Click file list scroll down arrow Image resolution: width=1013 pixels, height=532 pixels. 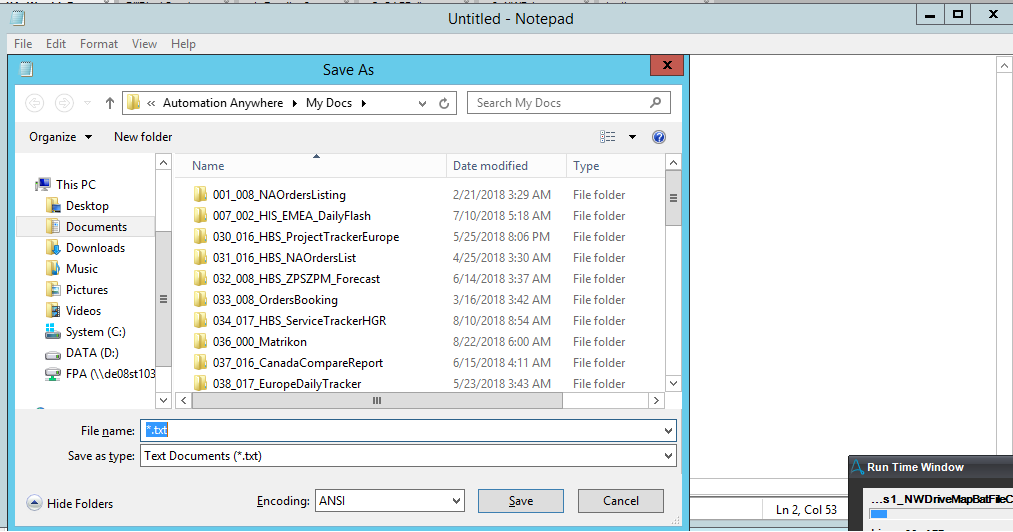(x=673, y=383)
